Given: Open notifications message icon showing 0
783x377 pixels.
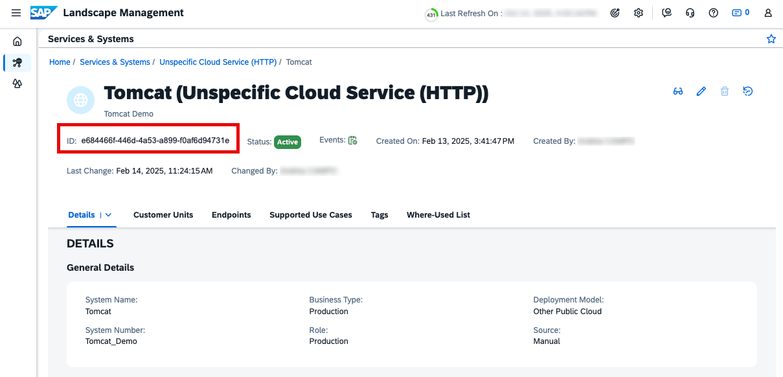Looking at the screenshot, I should click(x=741, y=13).
